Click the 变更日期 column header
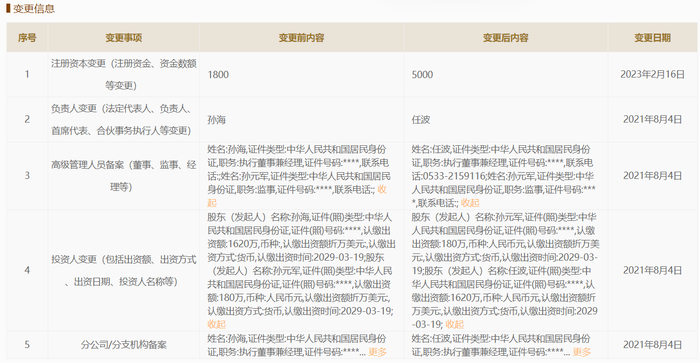Image resolution: width=700 pixels, height=363 pixels. tap(652, 38)
